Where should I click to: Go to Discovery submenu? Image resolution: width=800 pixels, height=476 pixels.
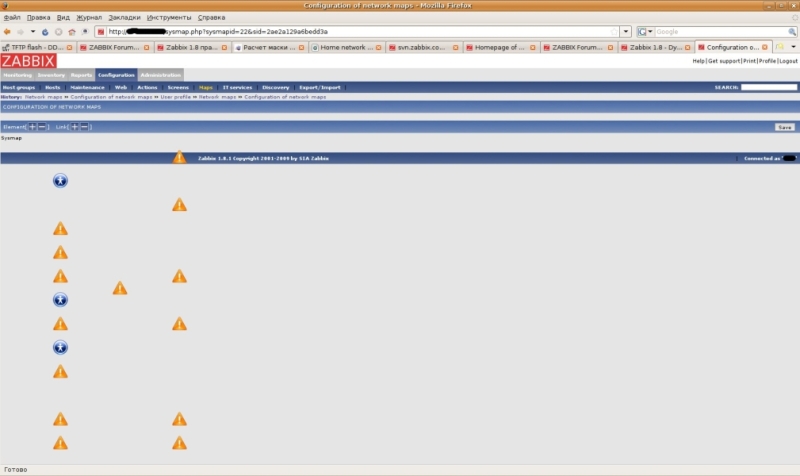276,87
